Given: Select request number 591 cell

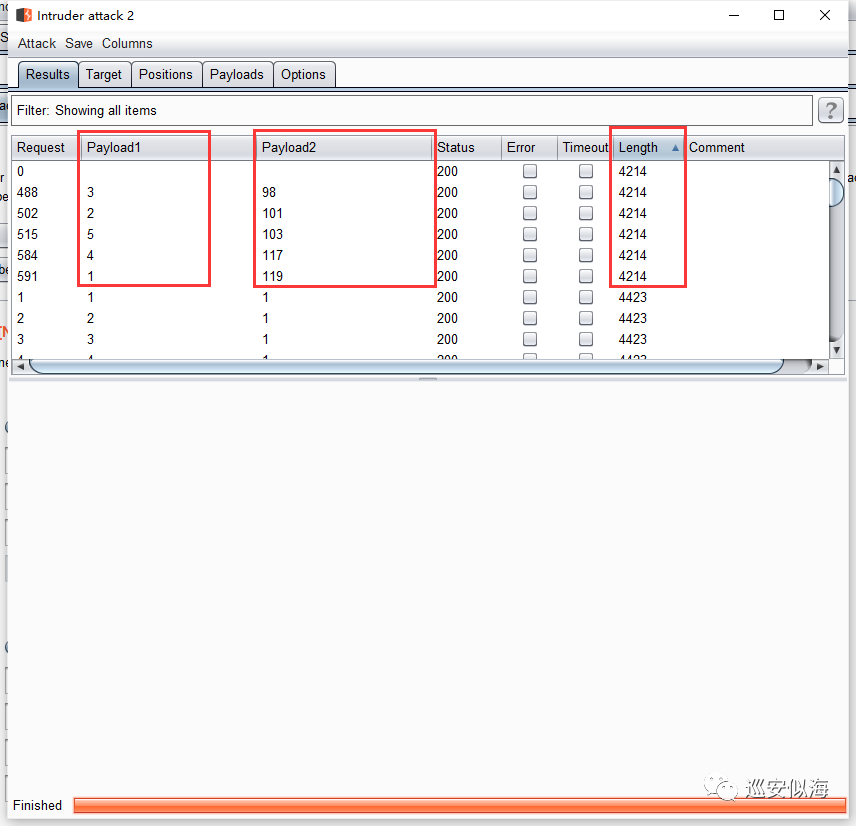Looking at the screenshot, I should (x=27, y=276).
